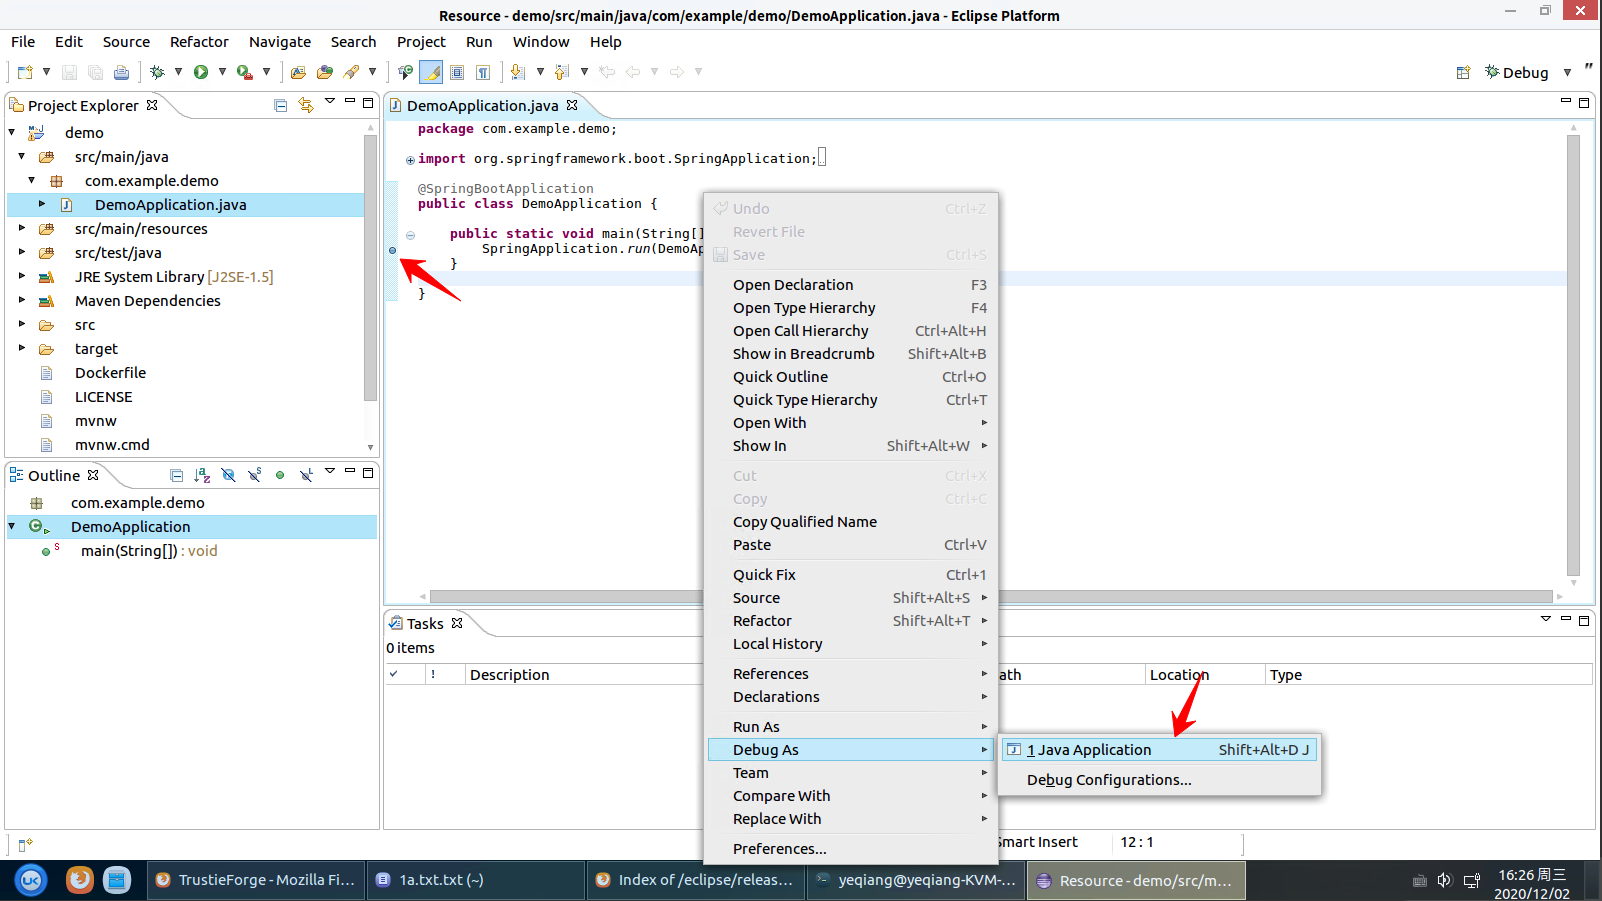The width and height of the screenshot is (1602, 901).
Task: Click the Open Perspective icon
Action: (1463, 72)
